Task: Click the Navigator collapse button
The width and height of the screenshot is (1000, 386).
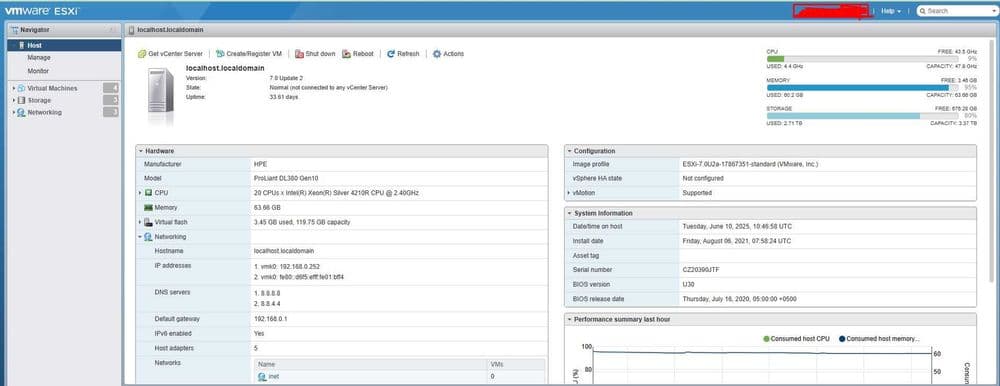Action: (x=112, y=29)
